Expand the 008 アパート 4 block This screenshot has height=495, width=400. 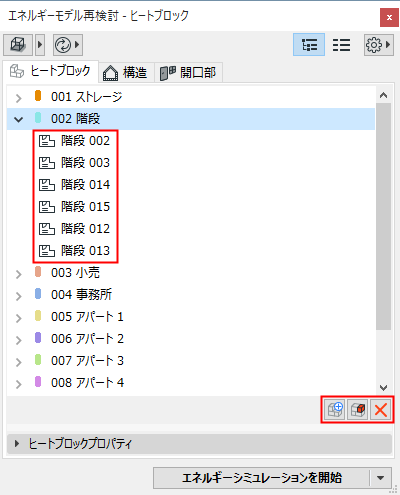point(19,384)
